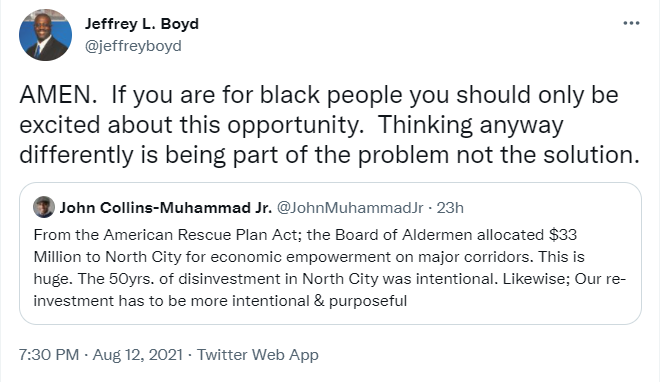
Task: Open the three-dot more options menu
Action: (x=631, y=23)
